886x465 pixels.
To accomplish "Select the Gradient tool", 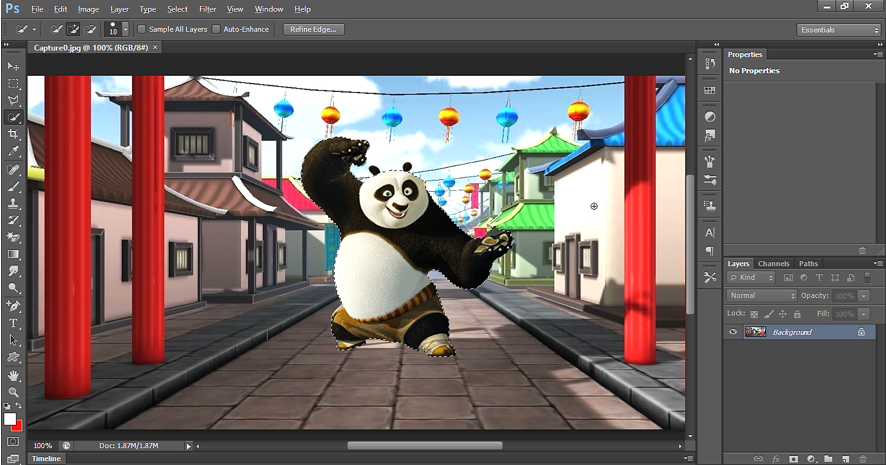I will pyautogui.click(x=13, y=254).
